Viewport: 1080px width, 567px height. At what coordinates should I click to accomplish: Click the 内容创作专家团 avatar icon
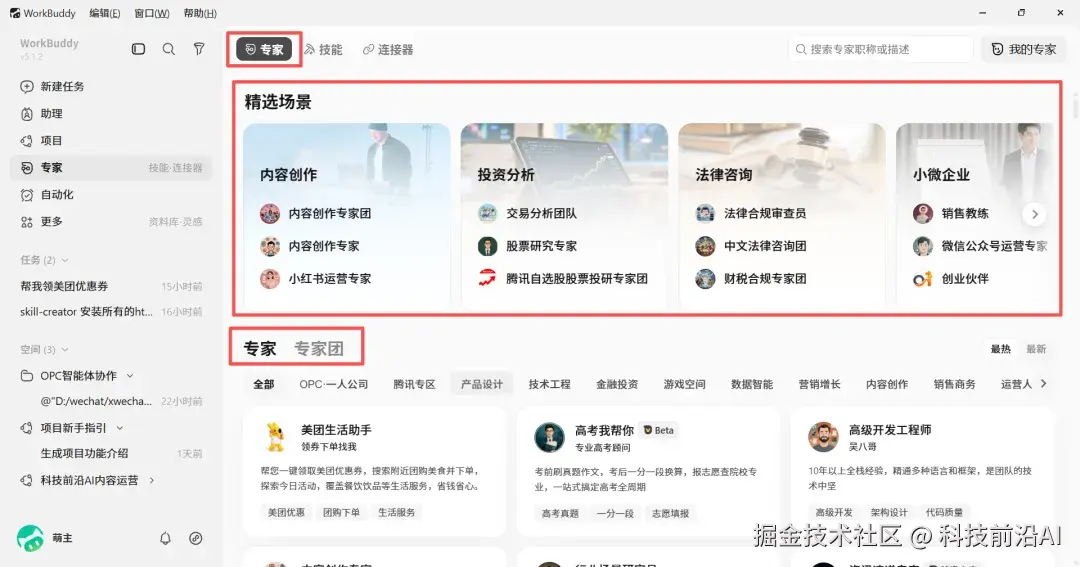[270, 214]
